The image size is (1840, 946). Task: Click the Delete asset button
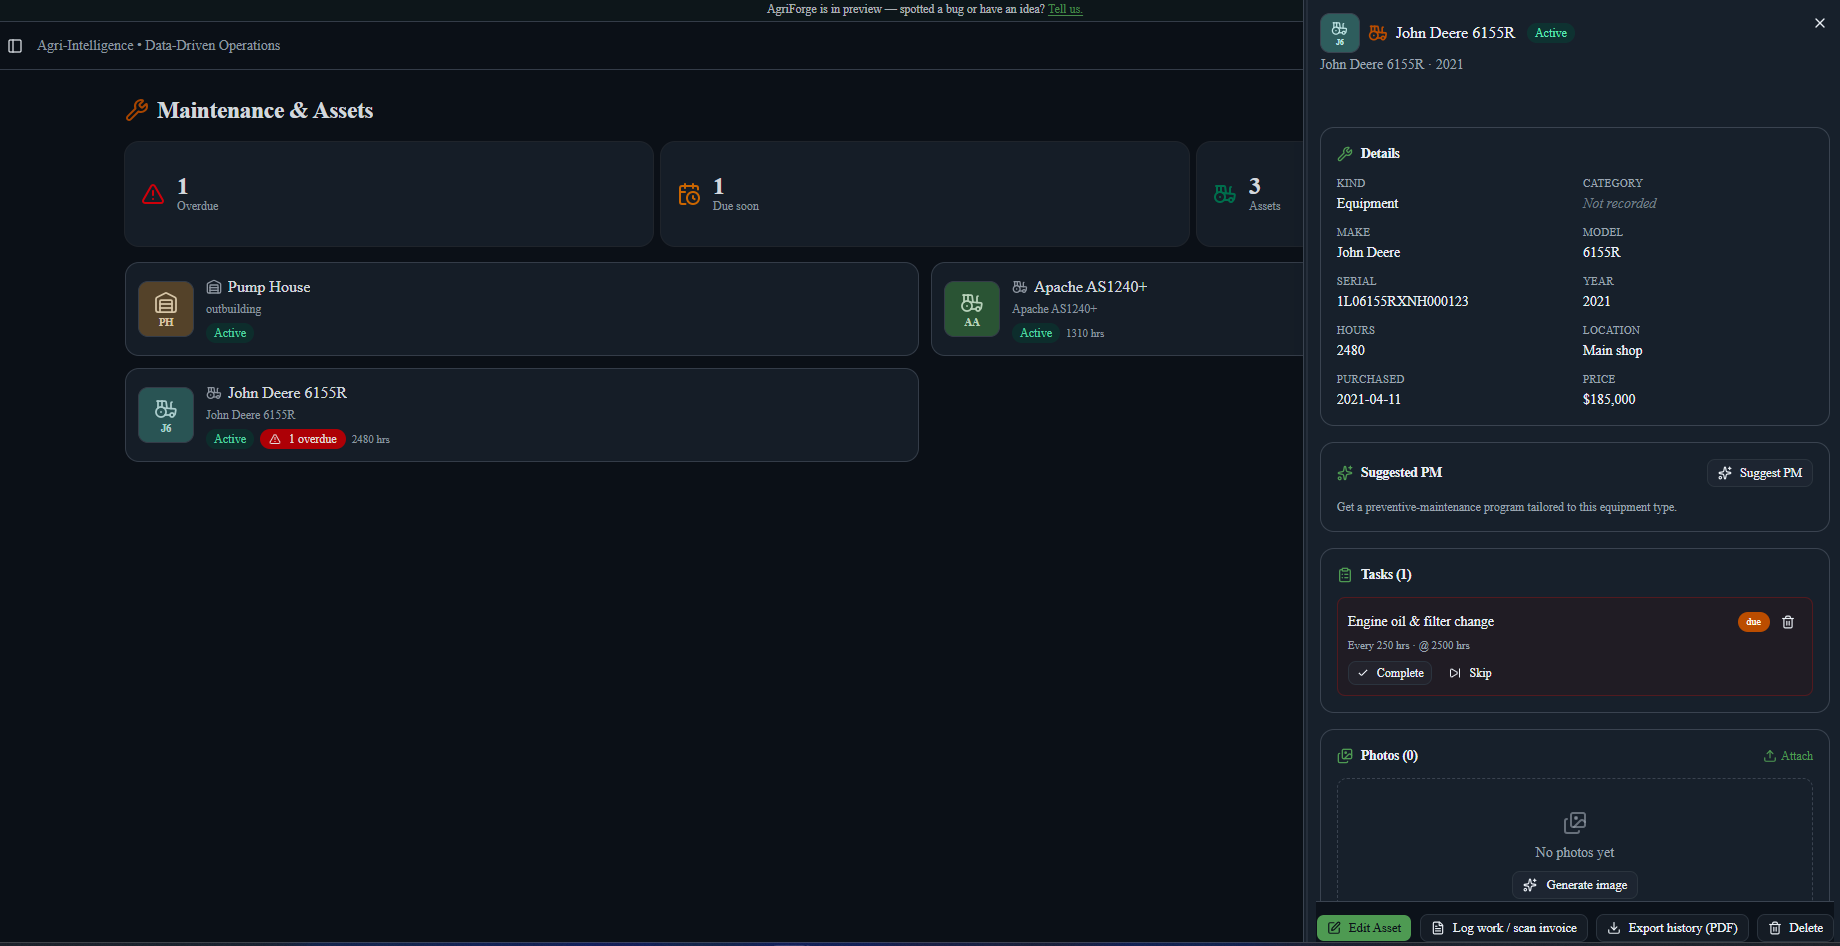(1796, 928)
